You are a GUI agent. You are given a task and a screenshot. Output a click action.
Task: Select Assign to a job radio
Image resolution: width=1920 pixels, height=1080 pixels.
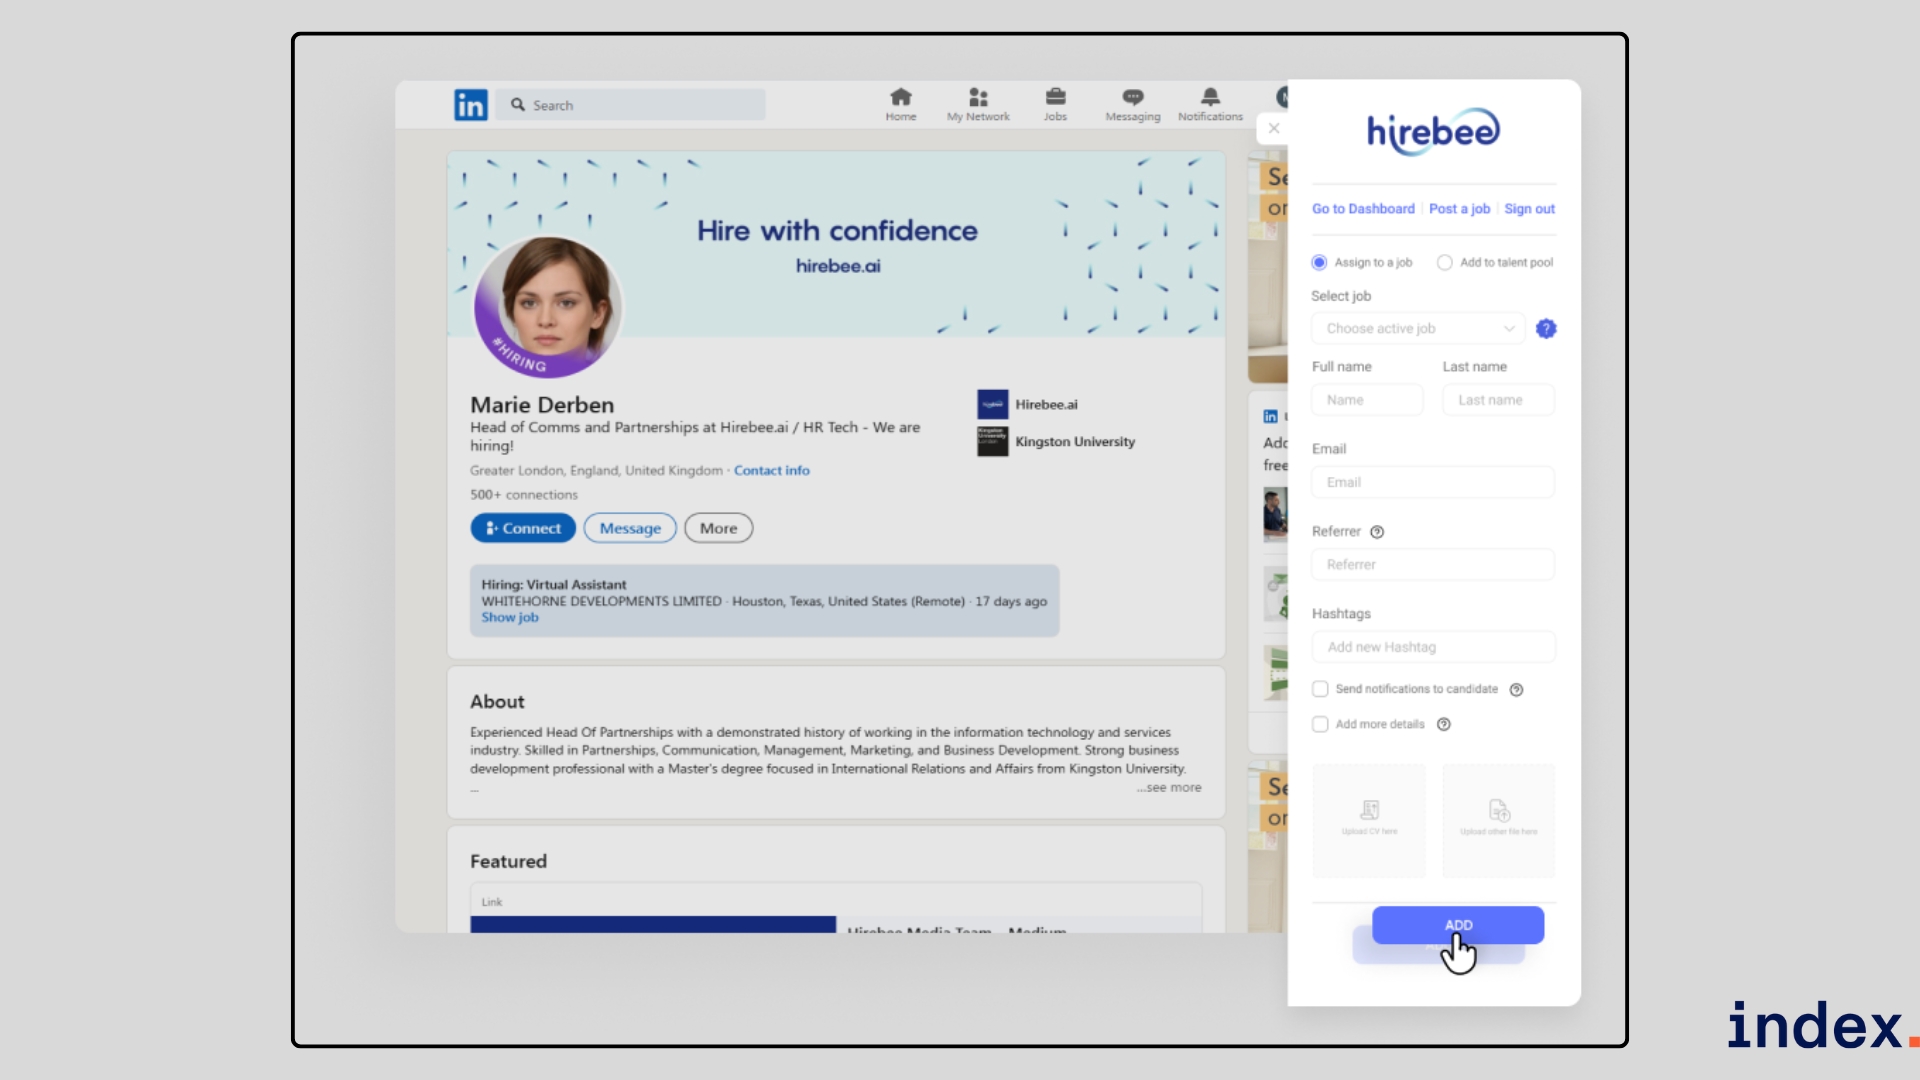(1319, 263)
